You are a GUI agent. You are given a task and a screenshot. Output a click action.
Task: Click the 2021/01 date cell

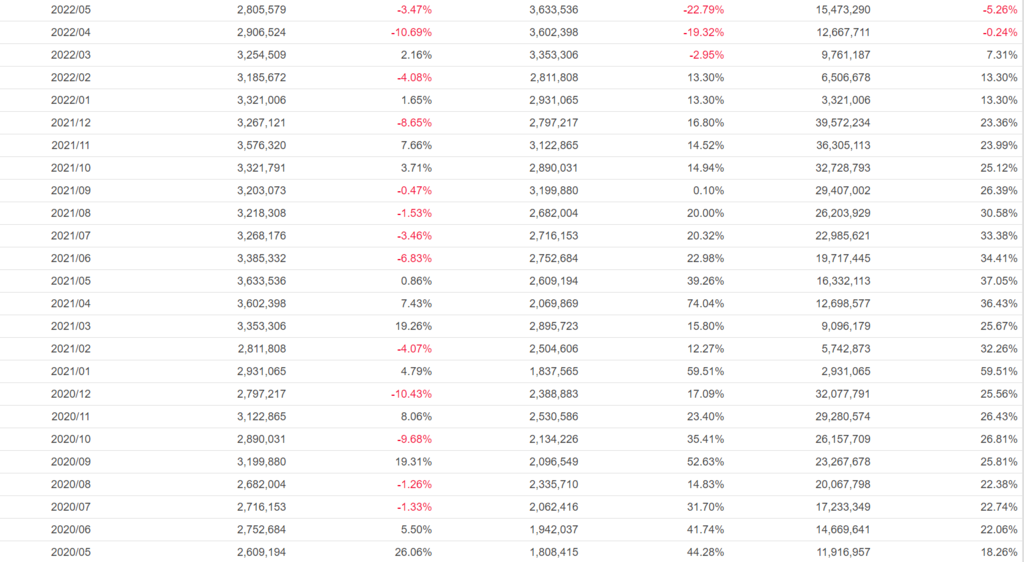point(71,372)
